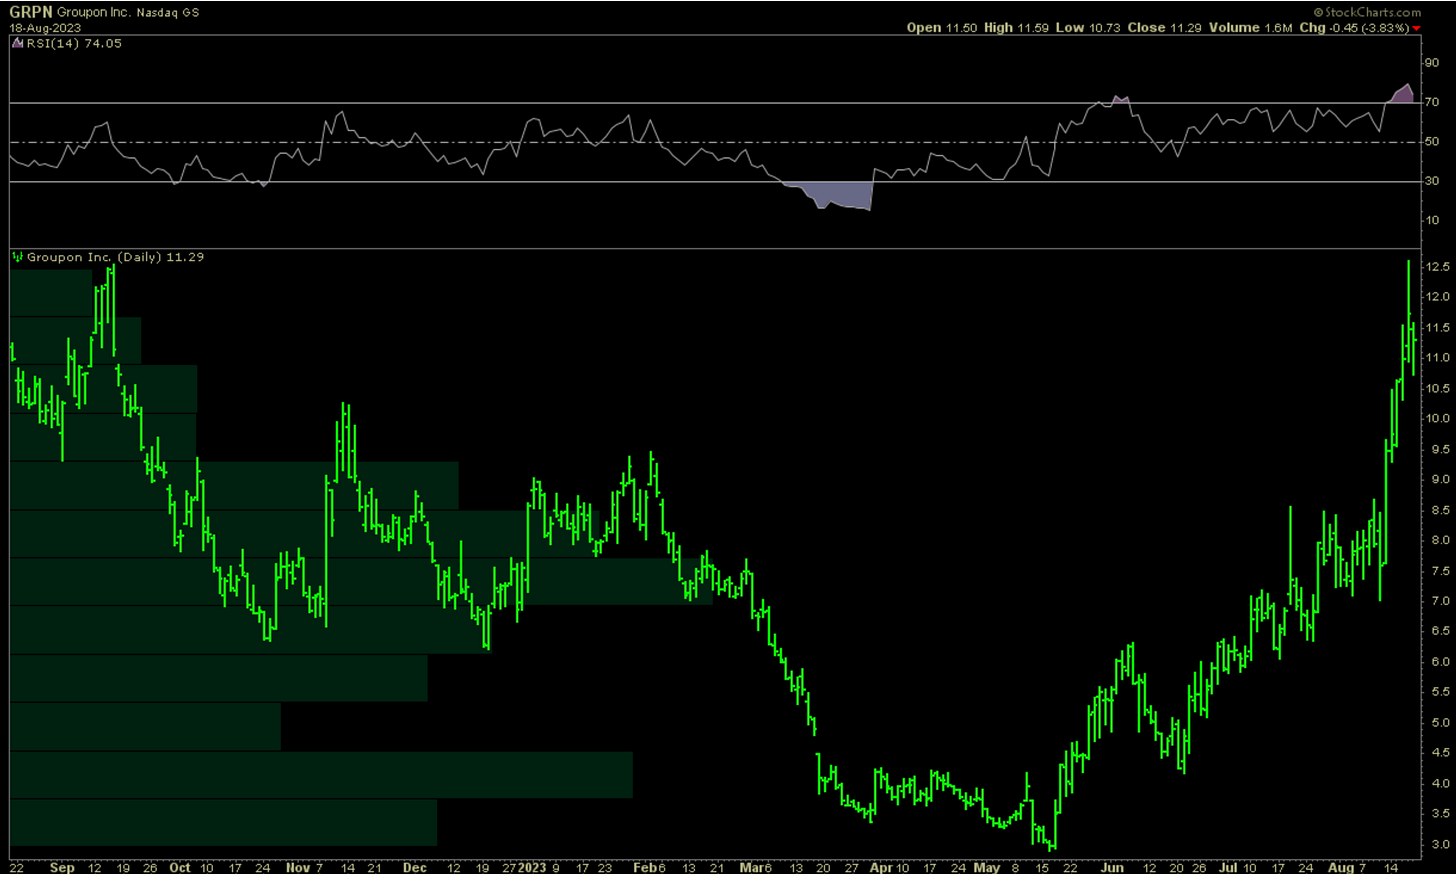Click the Oct label on the date axis
This screenshot has width=1456, height=874.
pos(180,867)
